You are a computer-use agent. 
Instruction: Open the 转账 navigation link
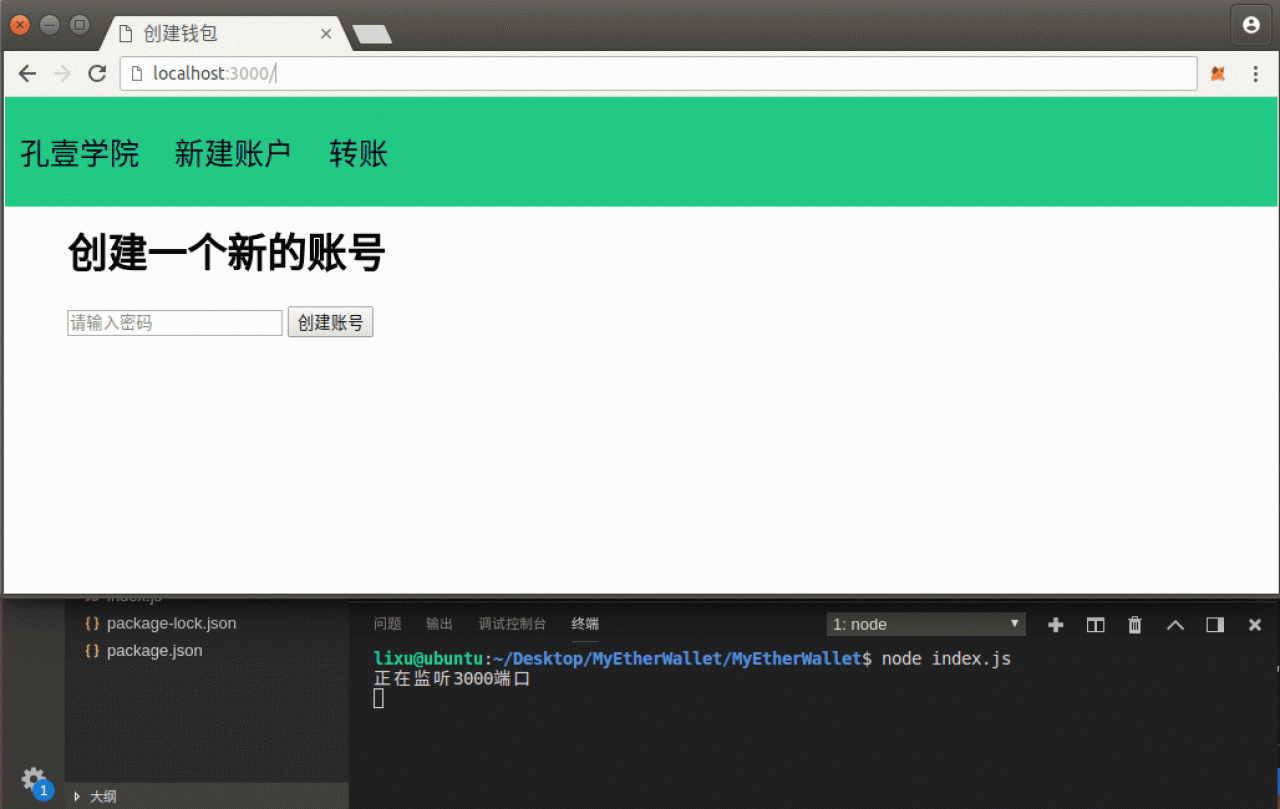(358, 154)
